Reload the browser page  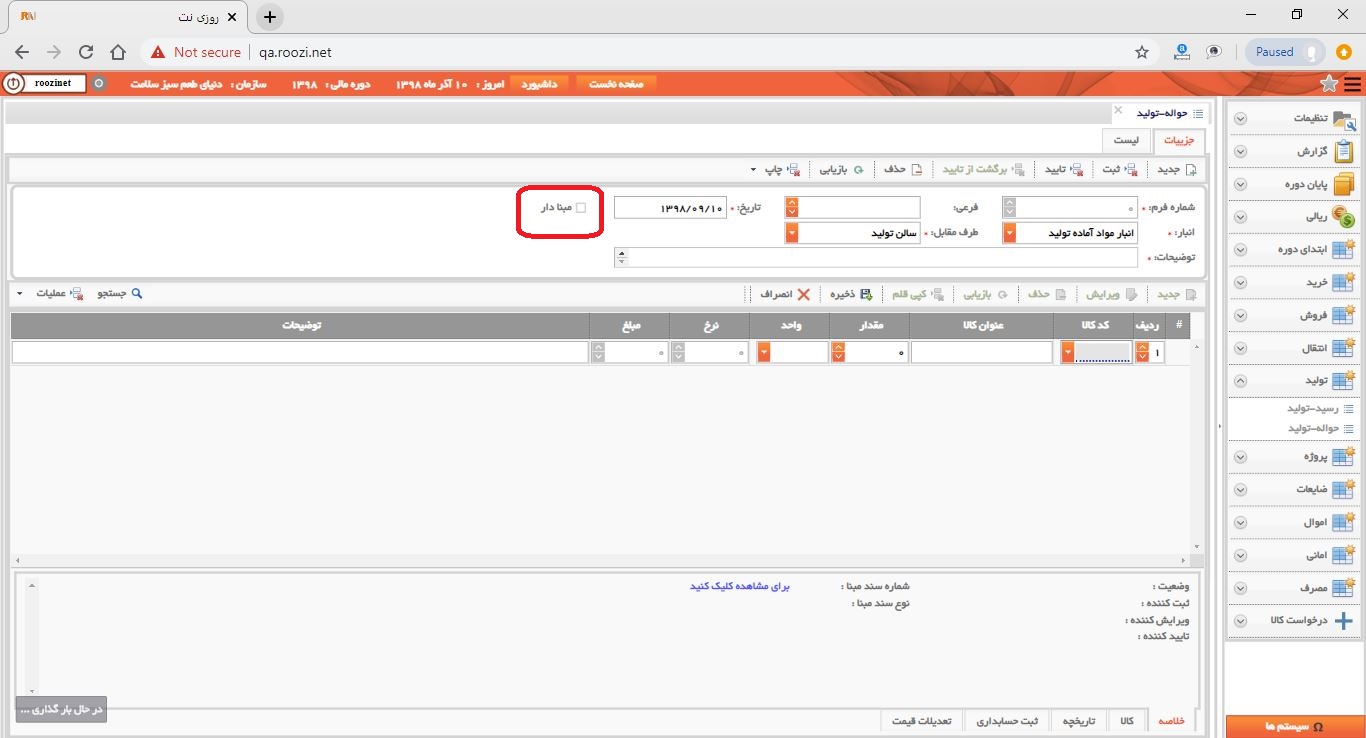[x=86, y=52]
